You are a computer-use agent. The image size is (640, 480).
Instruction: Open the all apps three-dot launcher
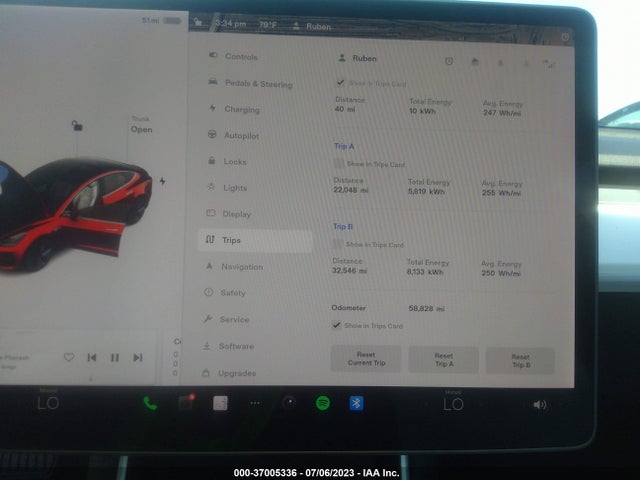coord(255,403)
